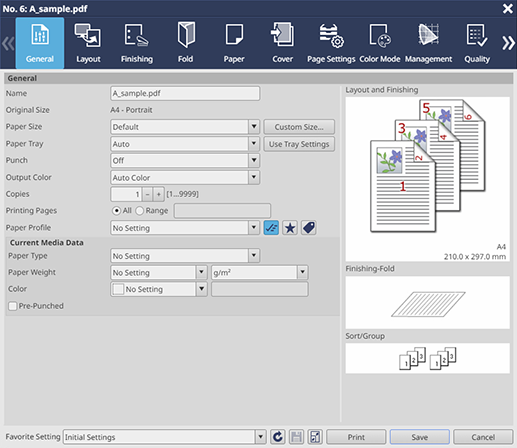Click the Print button
The width and height of the screenshot is (517, 448).
pos(356,437)
